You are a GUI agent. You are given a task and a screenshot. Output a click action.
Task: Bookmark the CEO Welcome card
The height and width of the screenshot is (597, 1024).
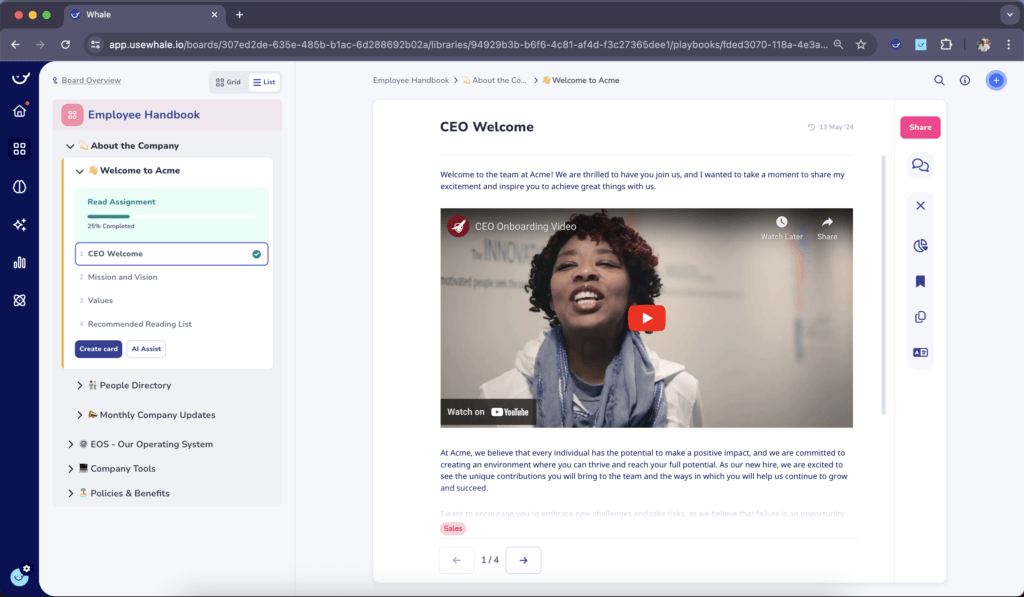(x=920, y=282)
